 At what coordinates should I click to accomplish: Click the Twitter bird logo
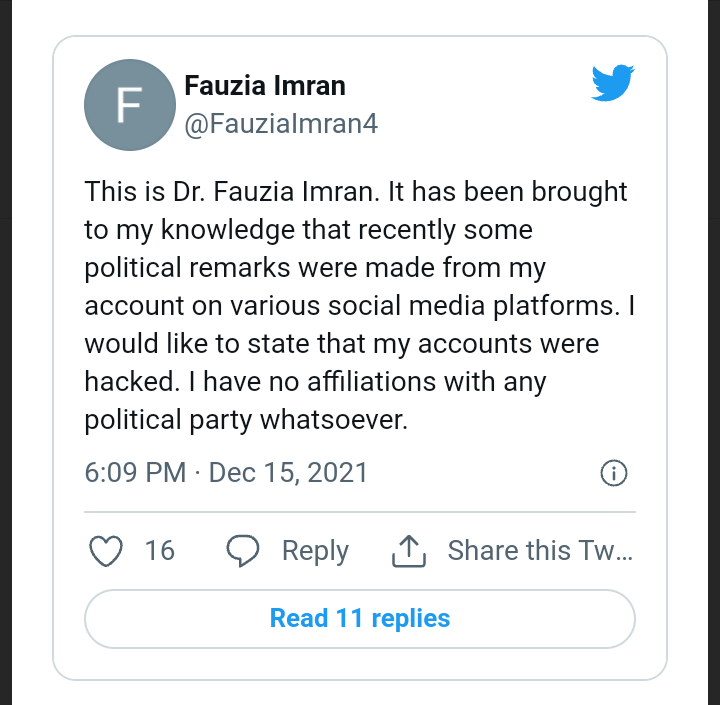pos(614,84)
